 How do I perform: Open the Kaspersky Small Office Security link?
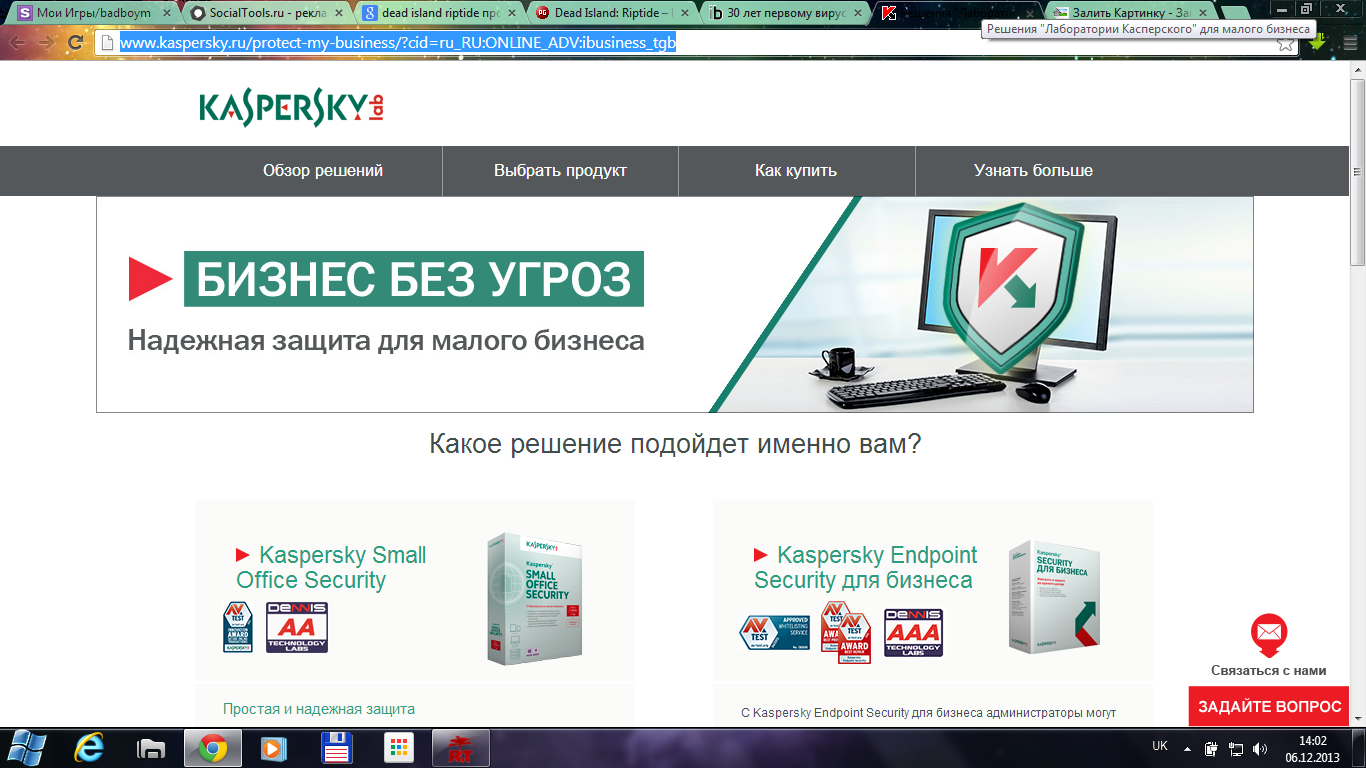(x=331, y=567)
